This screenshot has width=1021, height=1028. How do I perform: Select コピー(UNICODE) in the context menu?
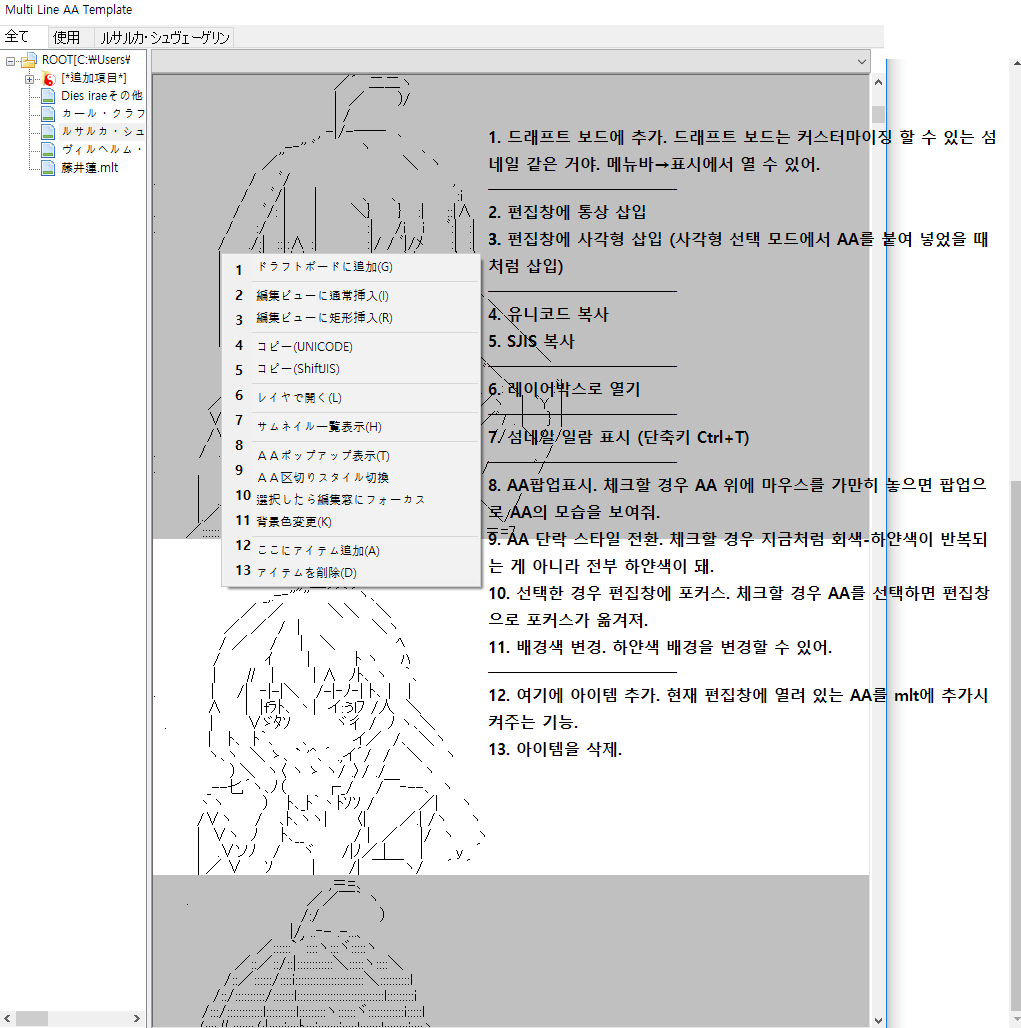click(x=304, y=346)
